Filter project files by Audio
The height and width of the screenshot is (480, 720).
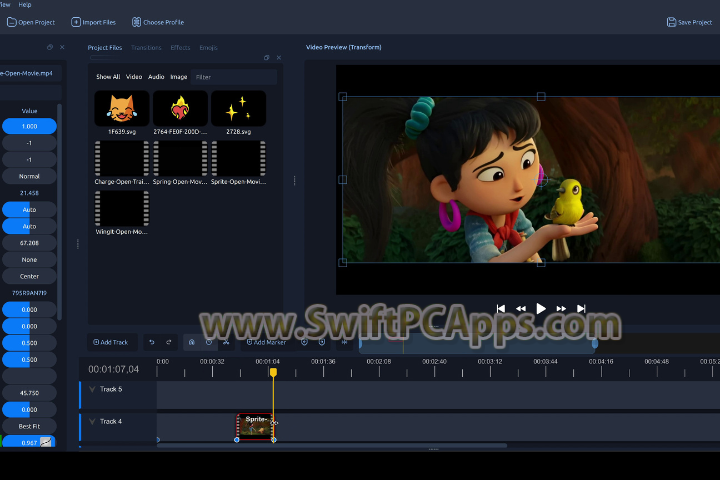point(156,77)
